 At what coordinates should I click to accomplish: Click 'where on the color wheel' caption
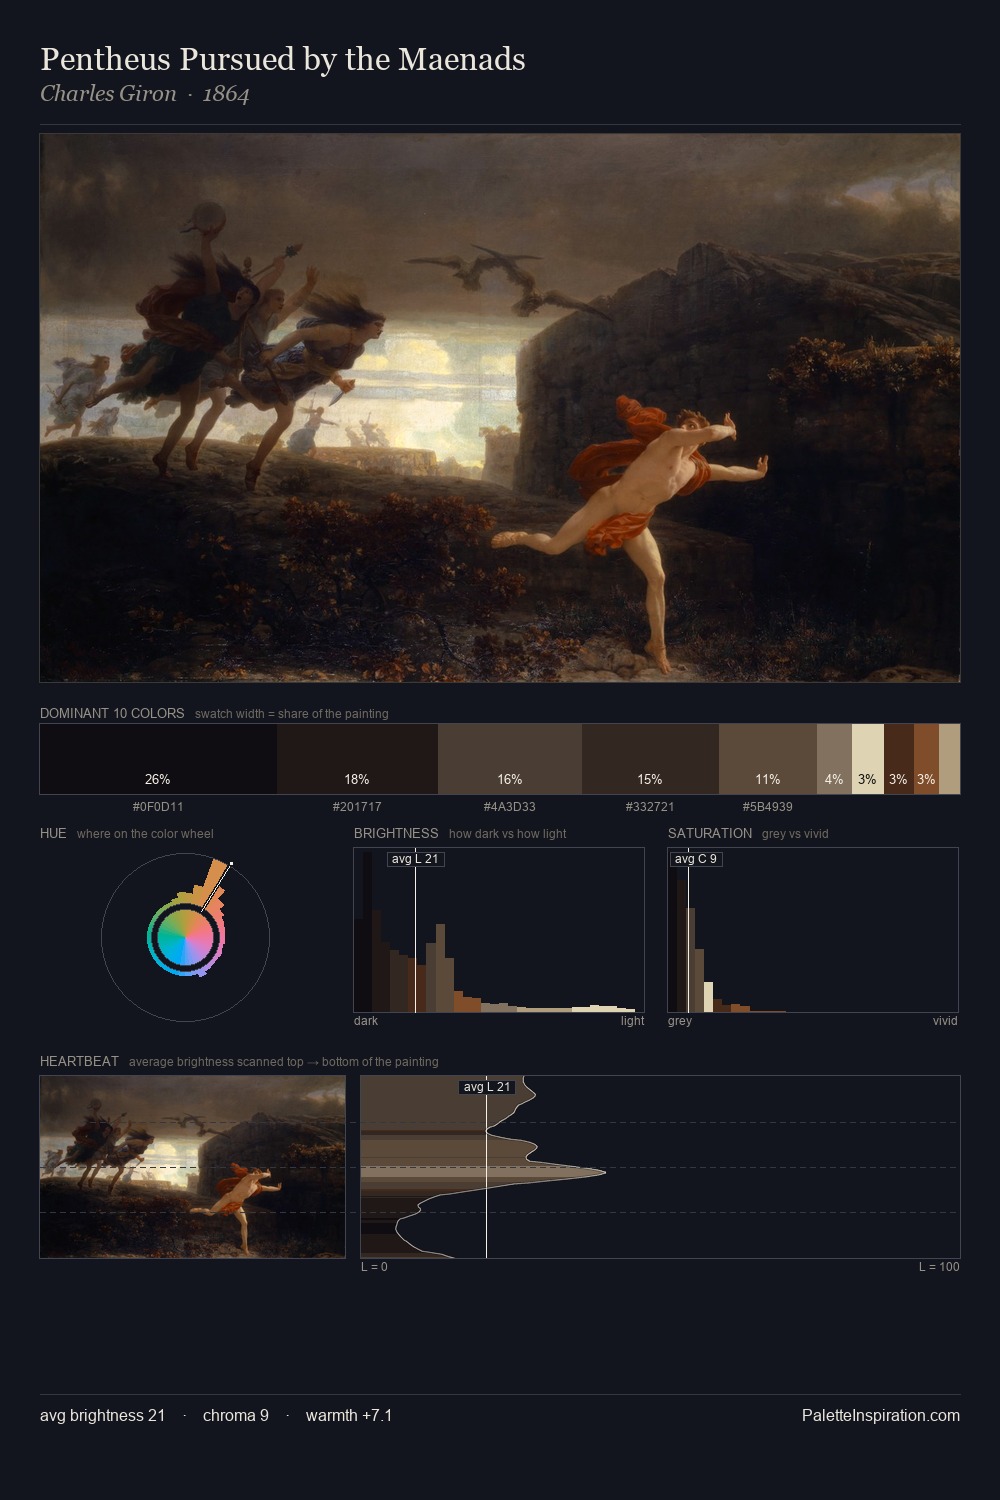[x=145, y=834]
